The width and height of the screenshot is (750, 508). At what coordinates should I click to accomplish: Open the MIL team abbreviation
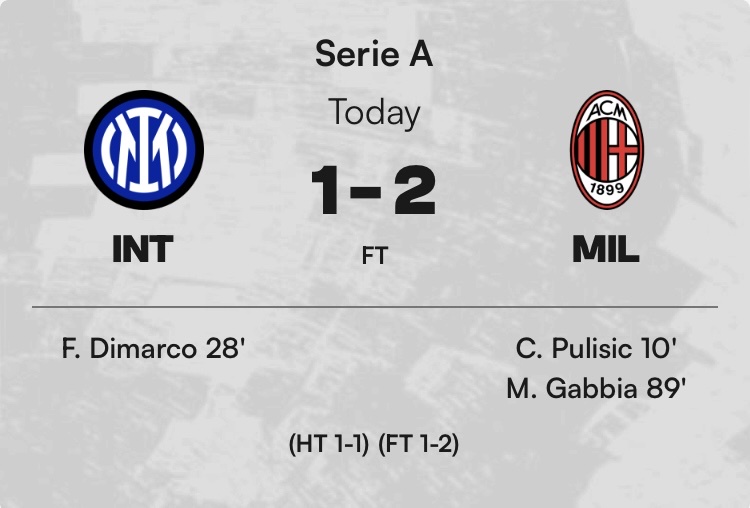[x=606, y=249]
